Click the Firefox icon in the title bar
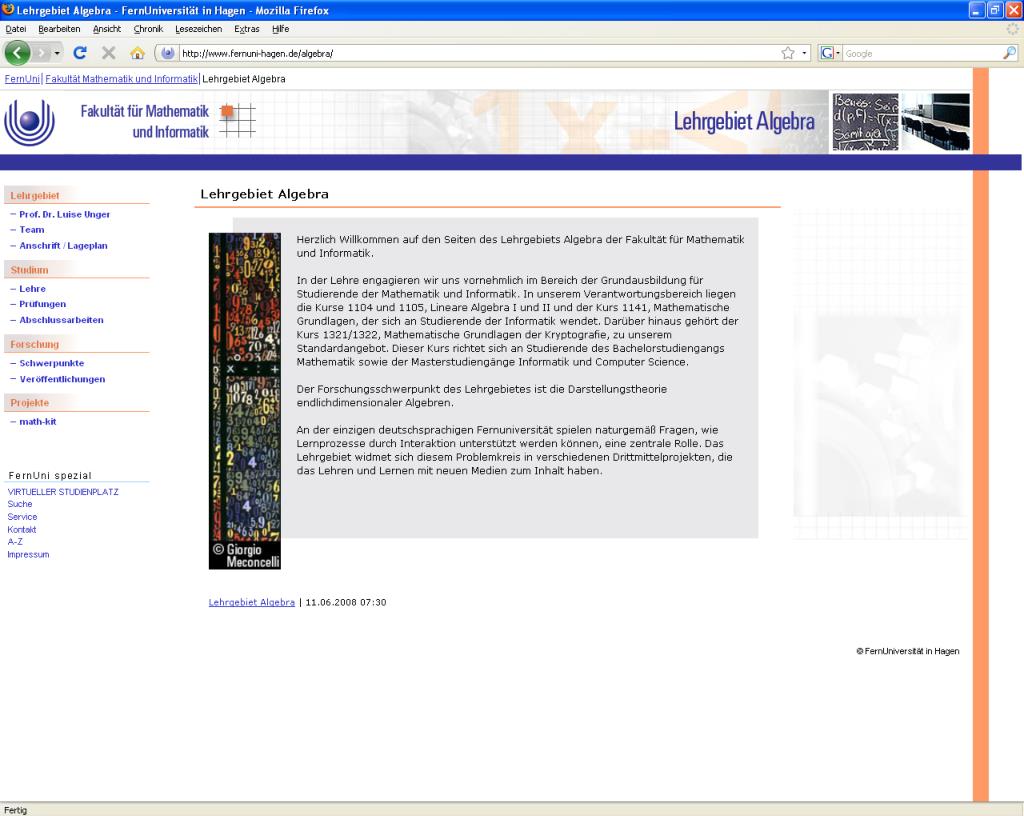The height and width of the screenshot is (816, 1024). 8,10
